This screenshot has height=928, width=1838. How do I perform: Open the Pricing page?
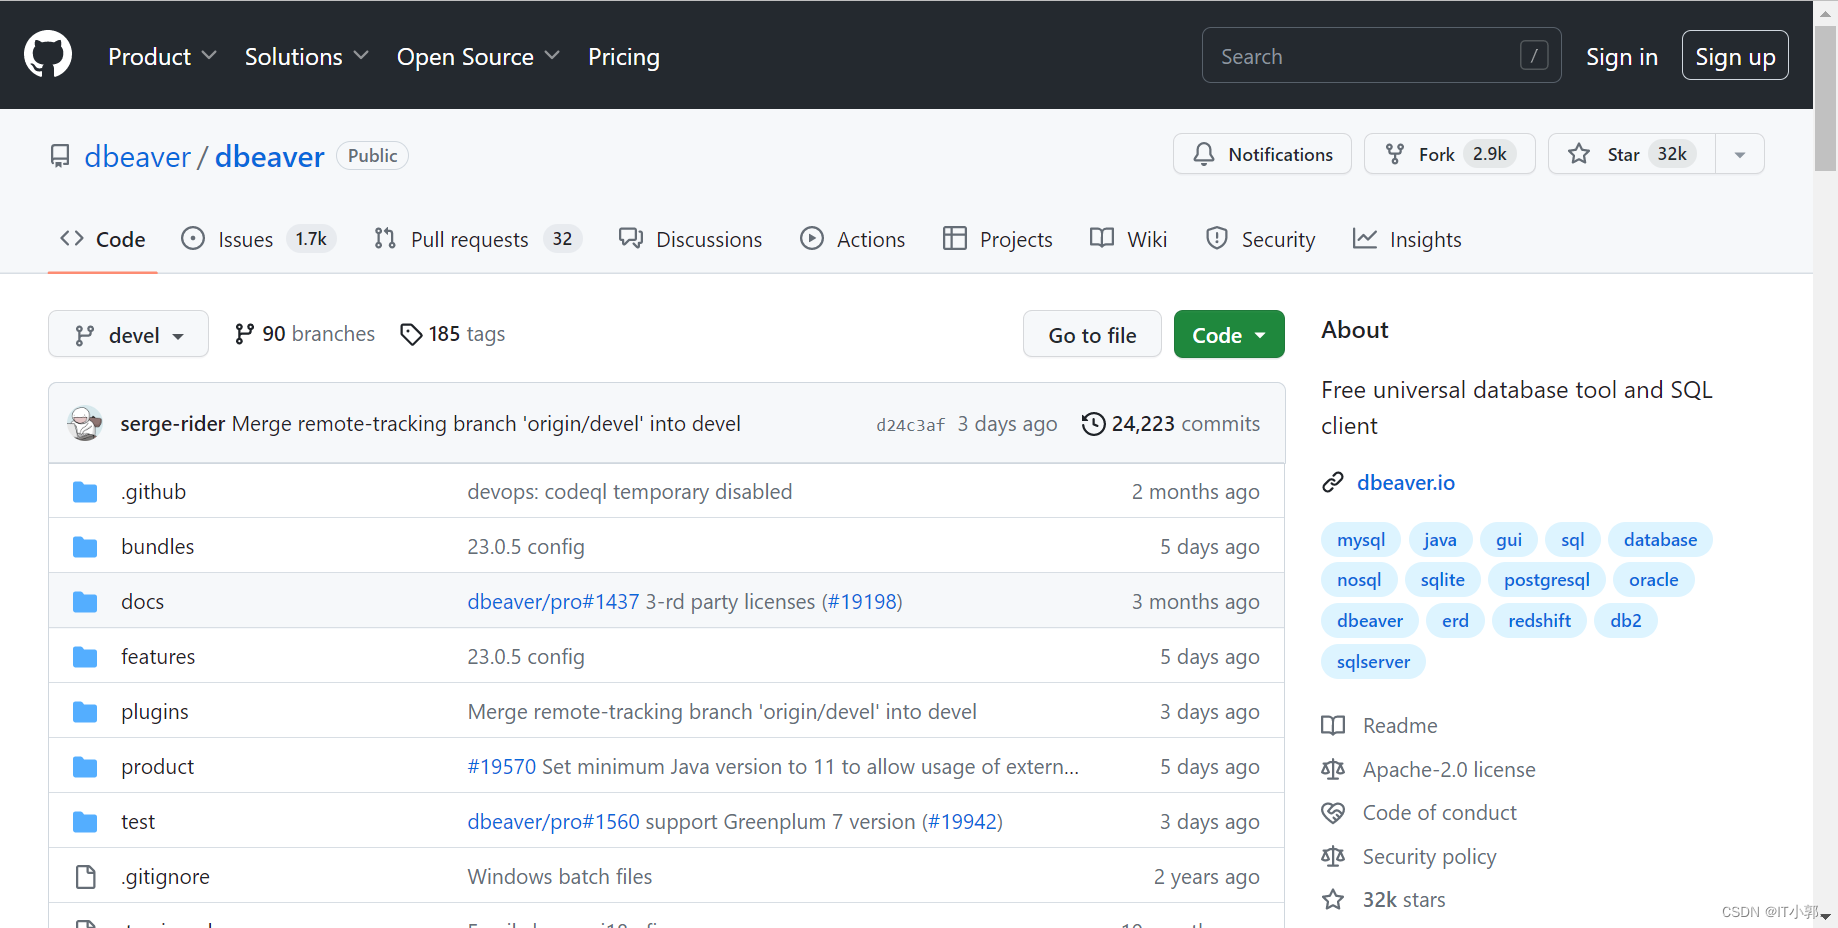click(x=624, y=57)
